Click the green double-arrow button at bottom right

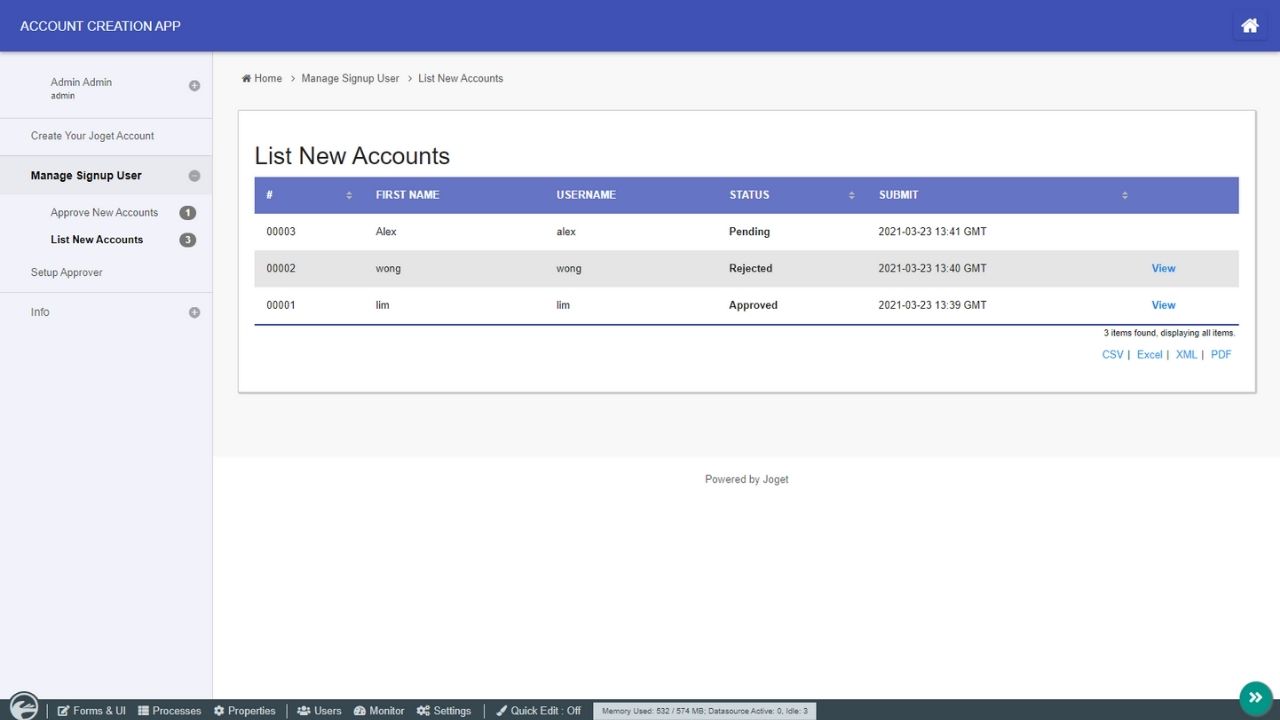click(1255, 697)
